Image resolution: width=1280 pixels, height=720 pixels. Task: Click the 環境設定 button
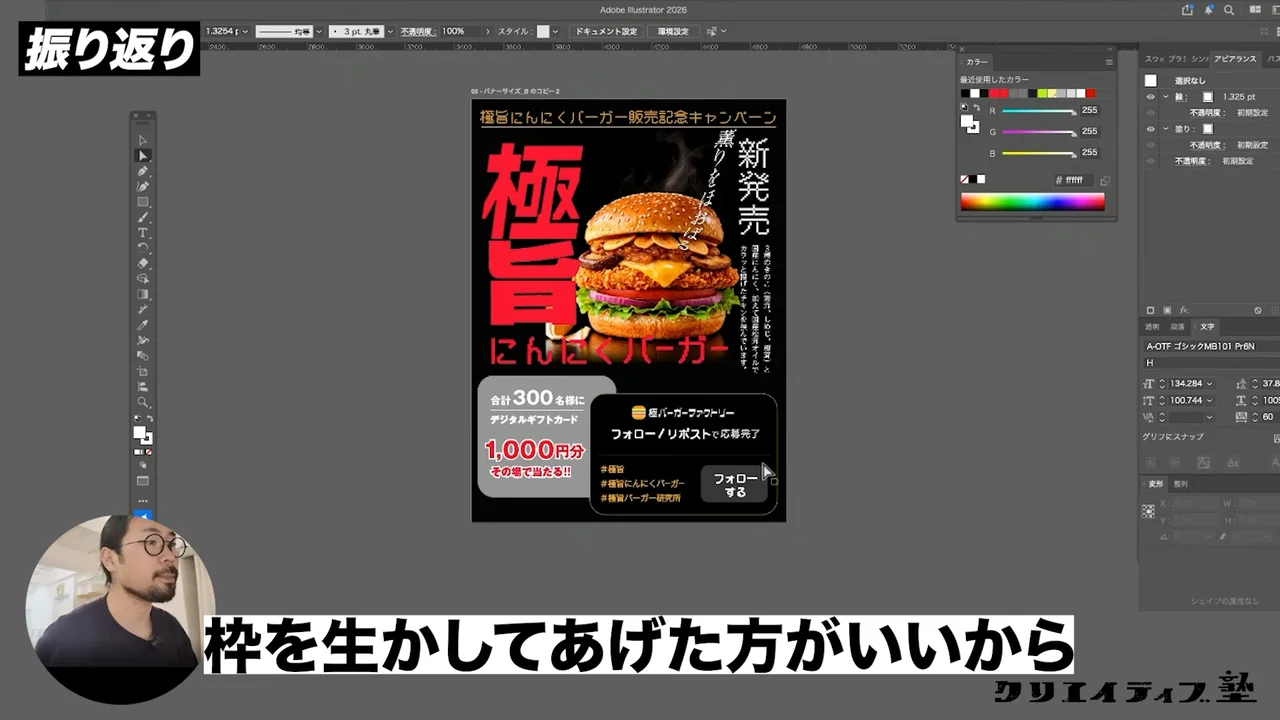coord(673,32)
